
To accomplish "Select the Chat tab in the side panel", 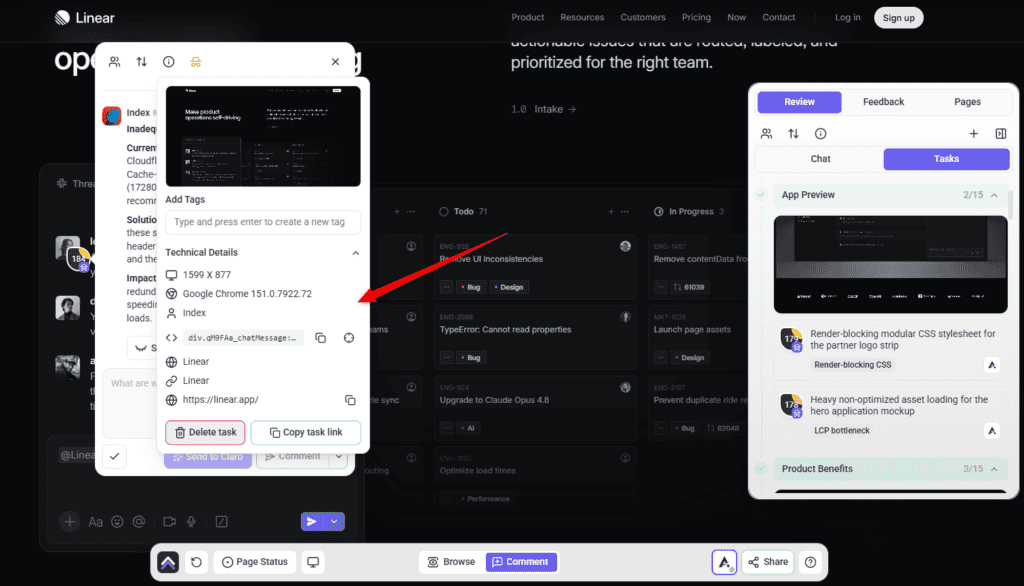I will coord(820,159).
